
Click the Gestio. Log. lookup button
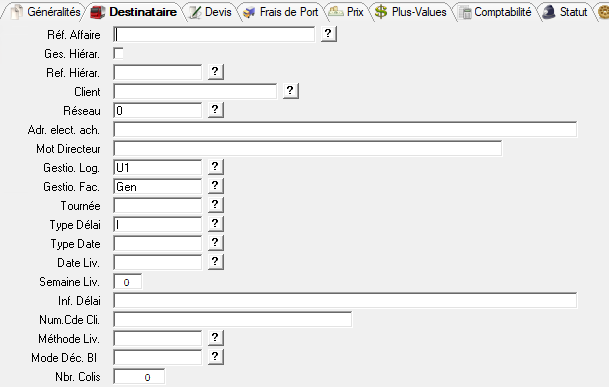click(x=216, y=167)
